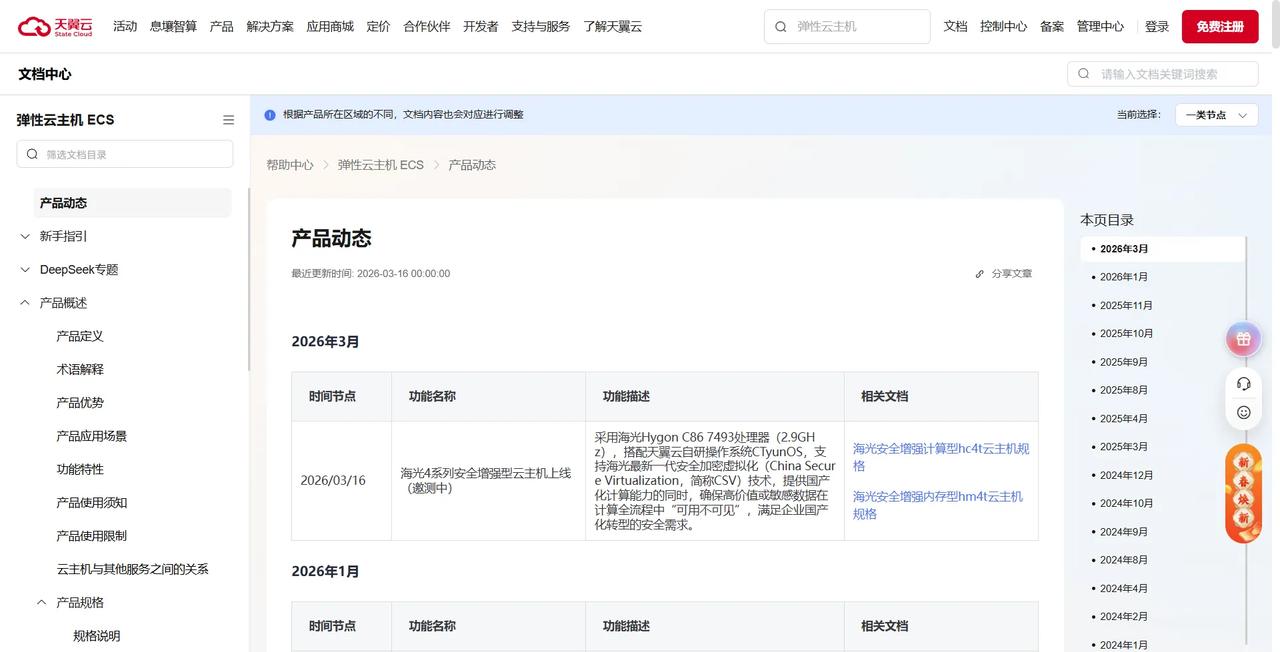Click the 免费注册 button
The image size is (1280, 652).
[1220, 26]
